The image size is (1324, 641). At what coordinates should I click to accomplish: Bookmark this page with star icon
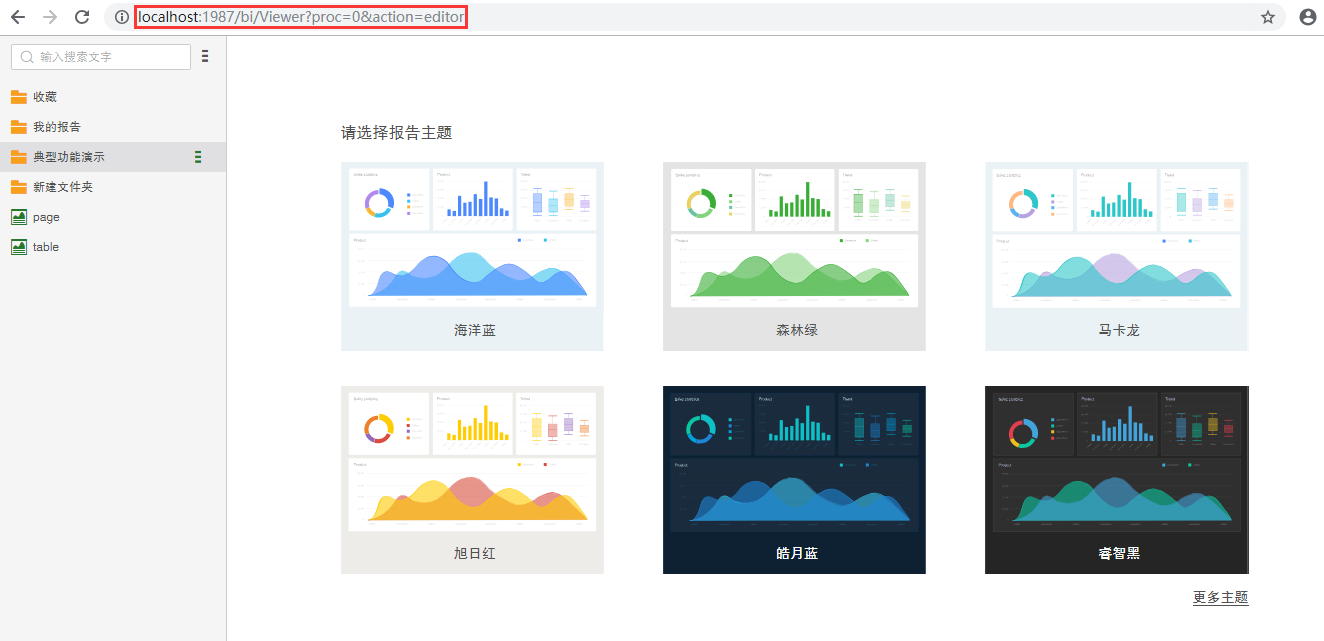coord(1267,17)
